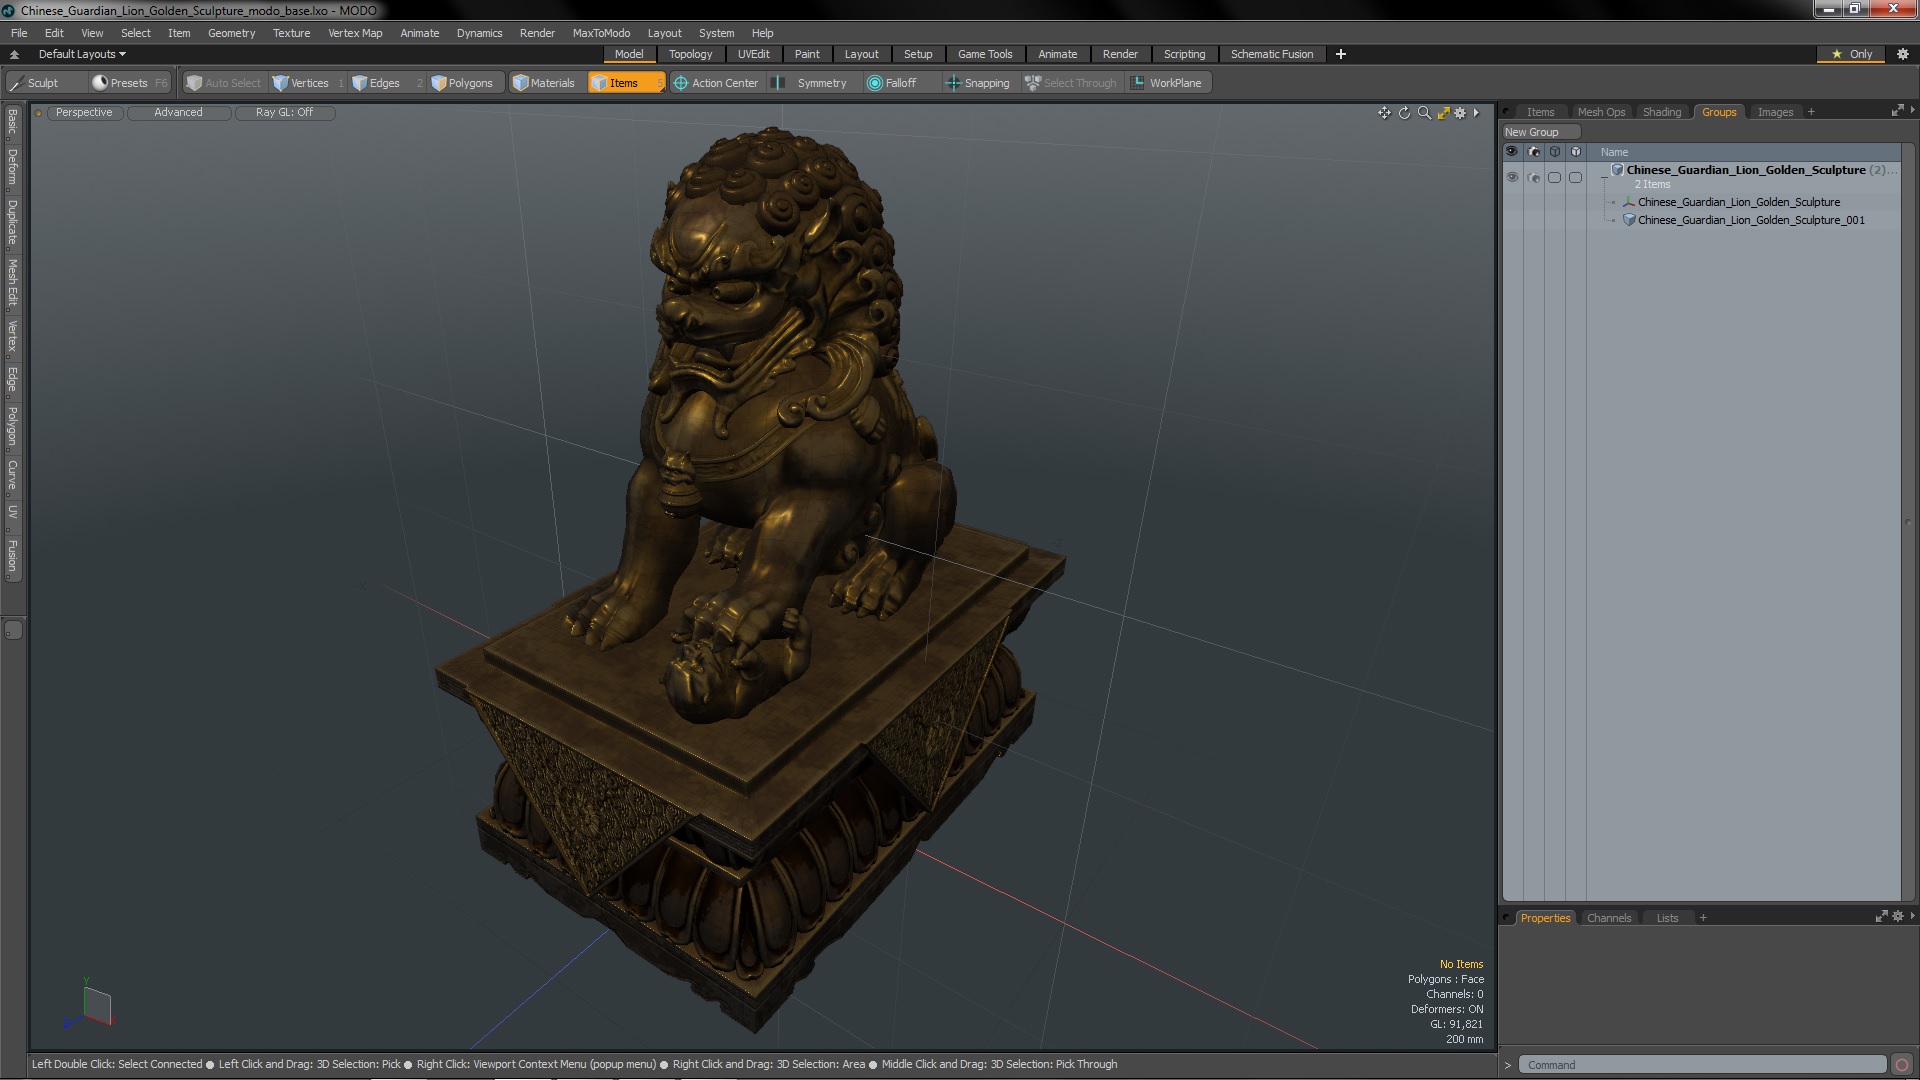Open Action Center options
The width and height of the screenshot is (1920, 1080).
[717, 83]
